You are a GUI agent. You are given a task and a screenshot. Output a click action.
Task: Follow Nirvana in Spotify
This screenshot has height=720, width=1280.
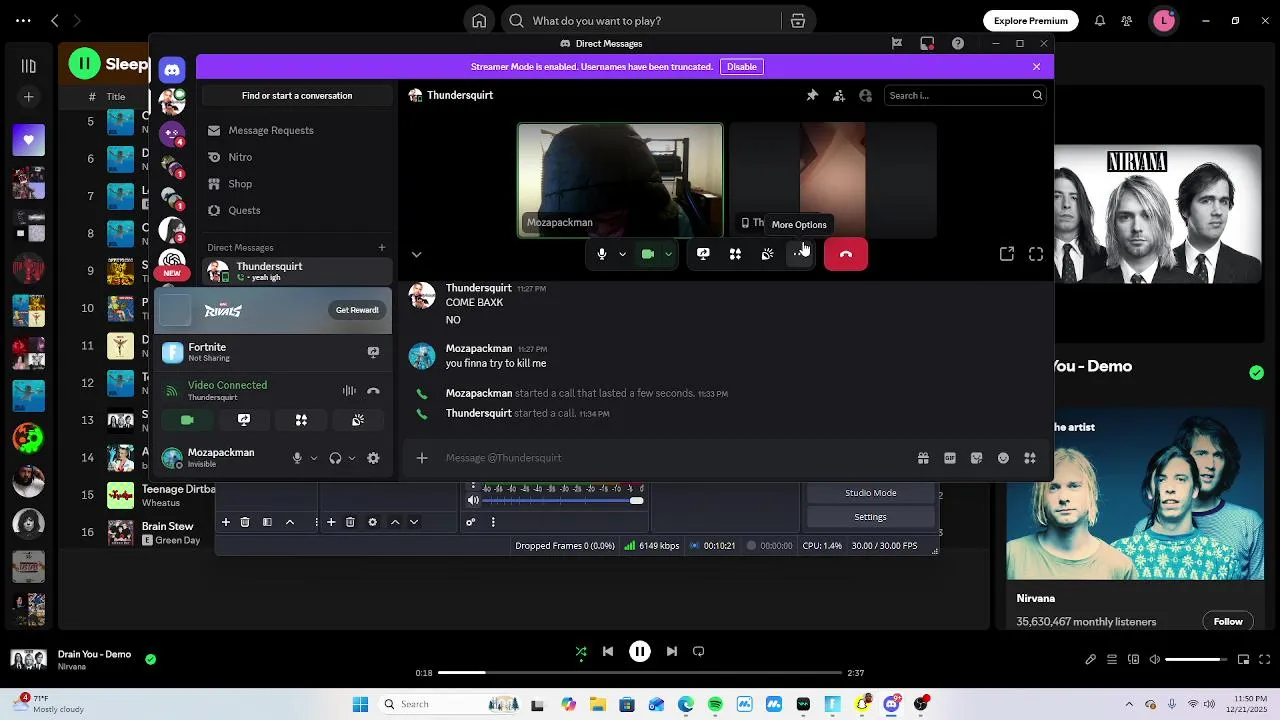pyautogui.click(x=1228, y=621)
